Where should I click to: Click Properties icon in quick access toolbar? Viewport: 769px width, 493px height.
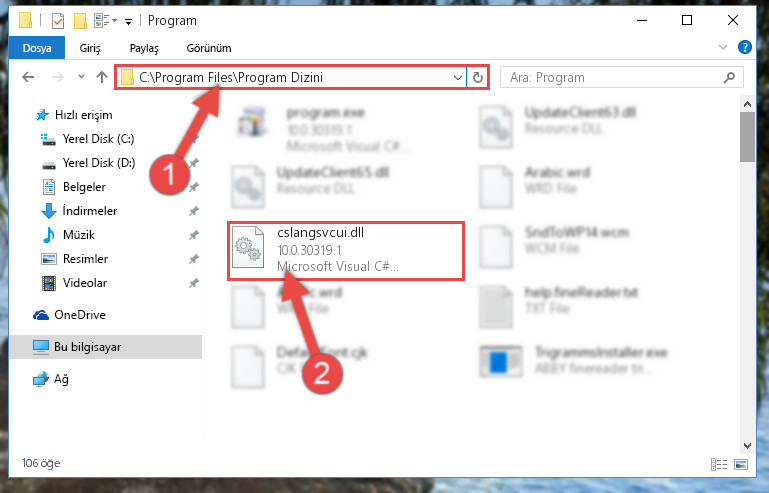tap(58, 21)
